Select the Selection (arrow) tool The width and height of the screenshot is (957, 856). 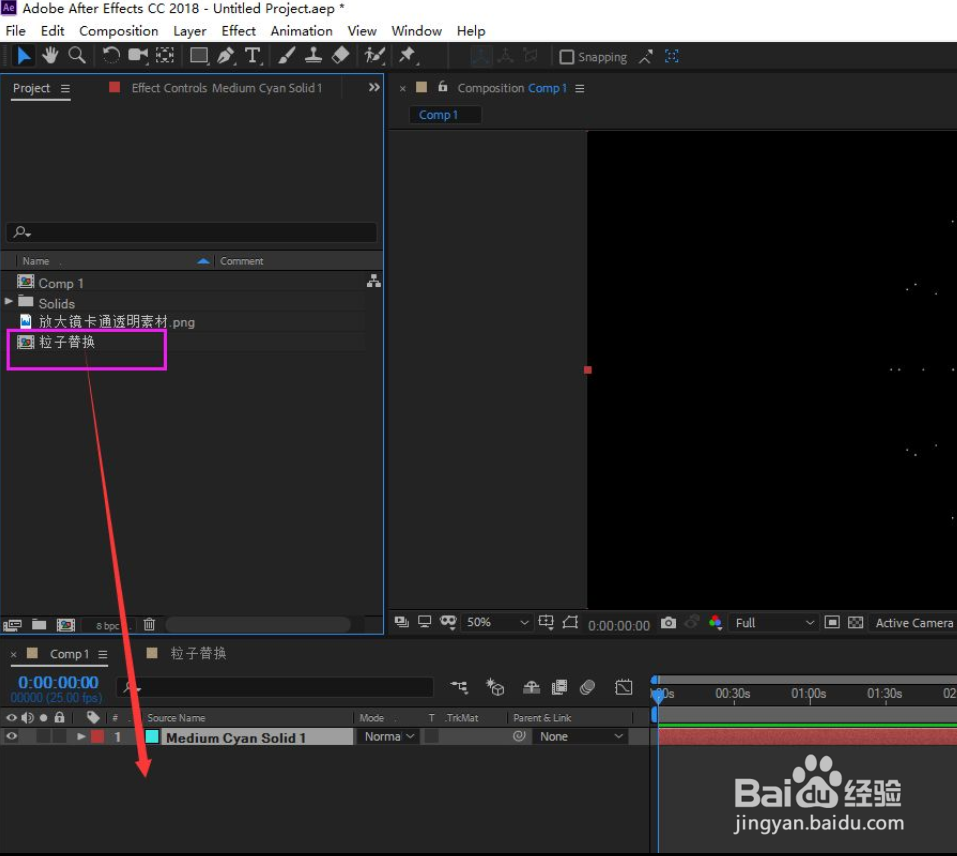click(23, 56)
